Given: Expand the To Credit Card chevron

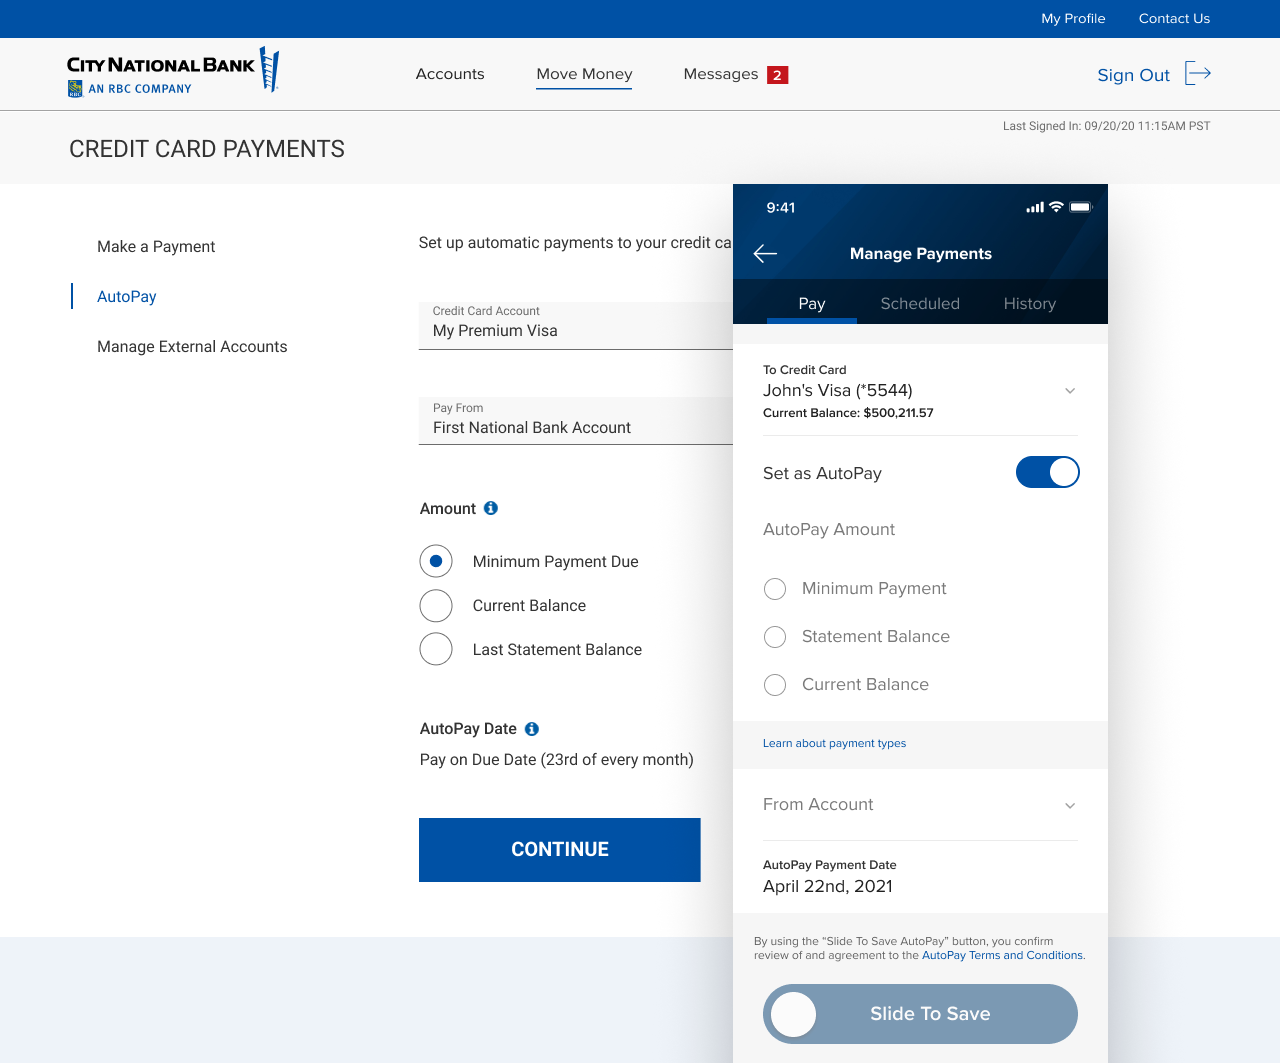Looking at the screenshot, I should click(1070, 391).
